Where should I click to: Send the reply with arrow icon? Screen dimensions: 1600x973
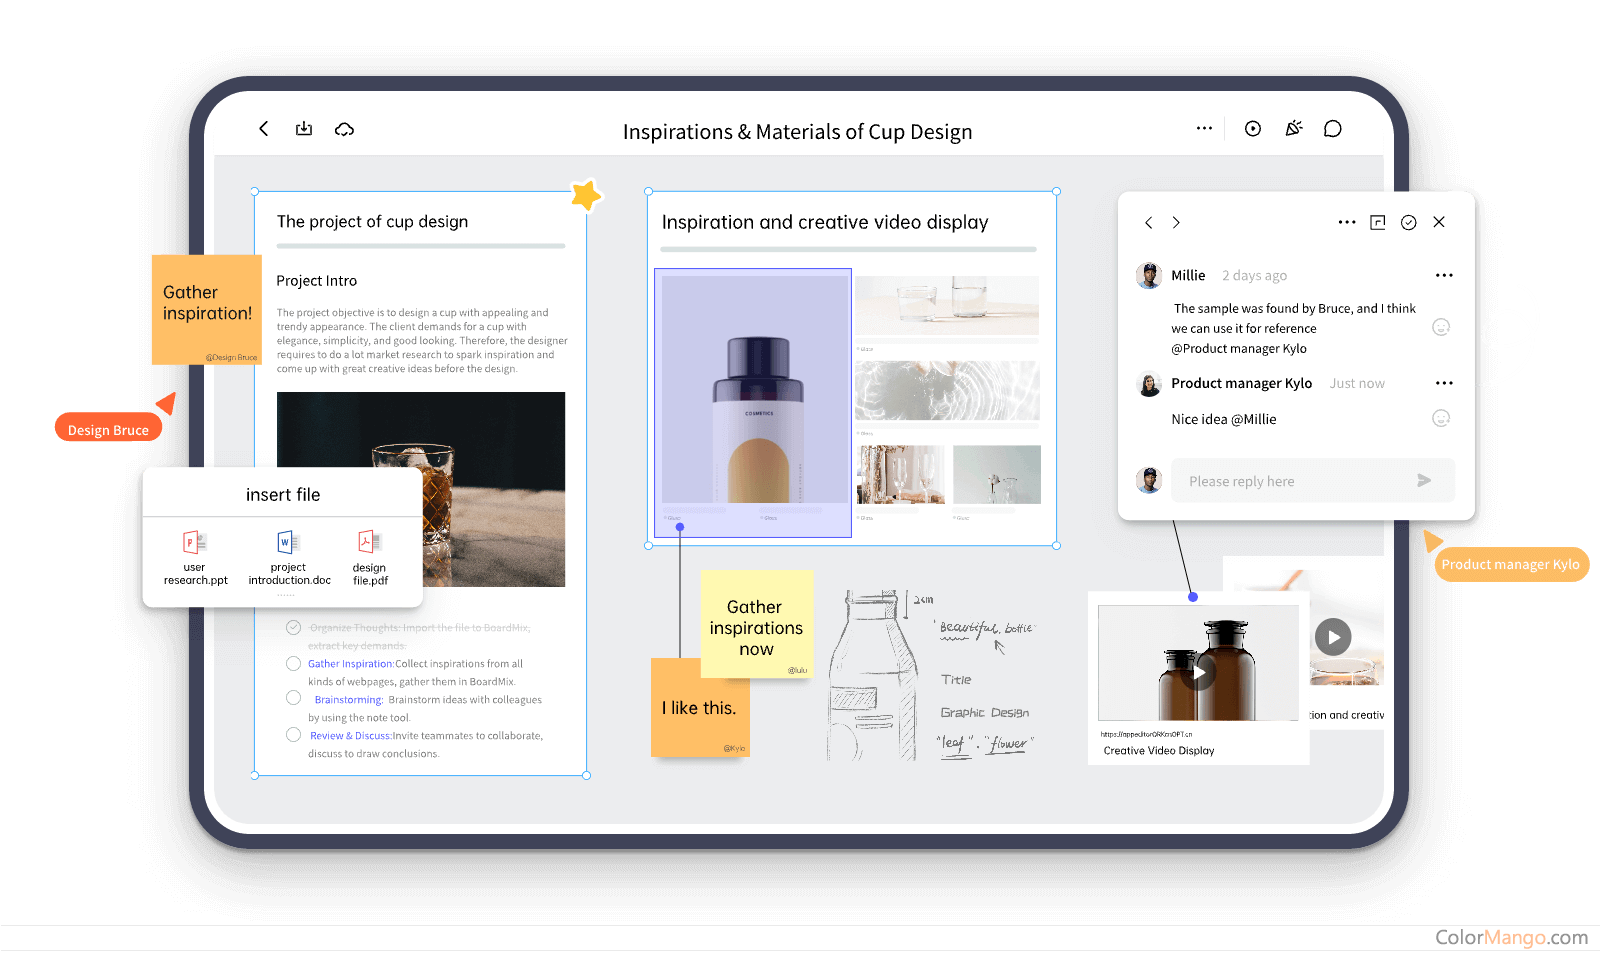pos(1424,481)
